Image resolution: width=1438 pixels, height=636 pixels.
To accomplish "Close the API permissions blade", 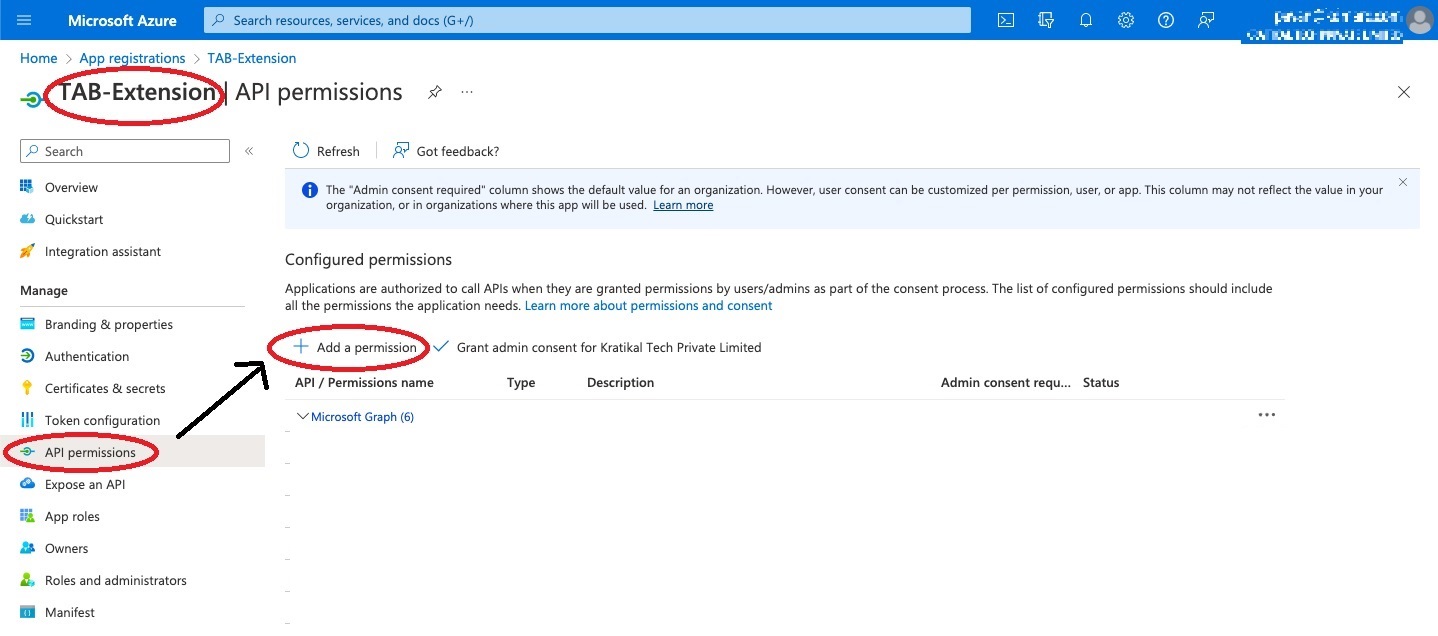I will (1404, 92).
